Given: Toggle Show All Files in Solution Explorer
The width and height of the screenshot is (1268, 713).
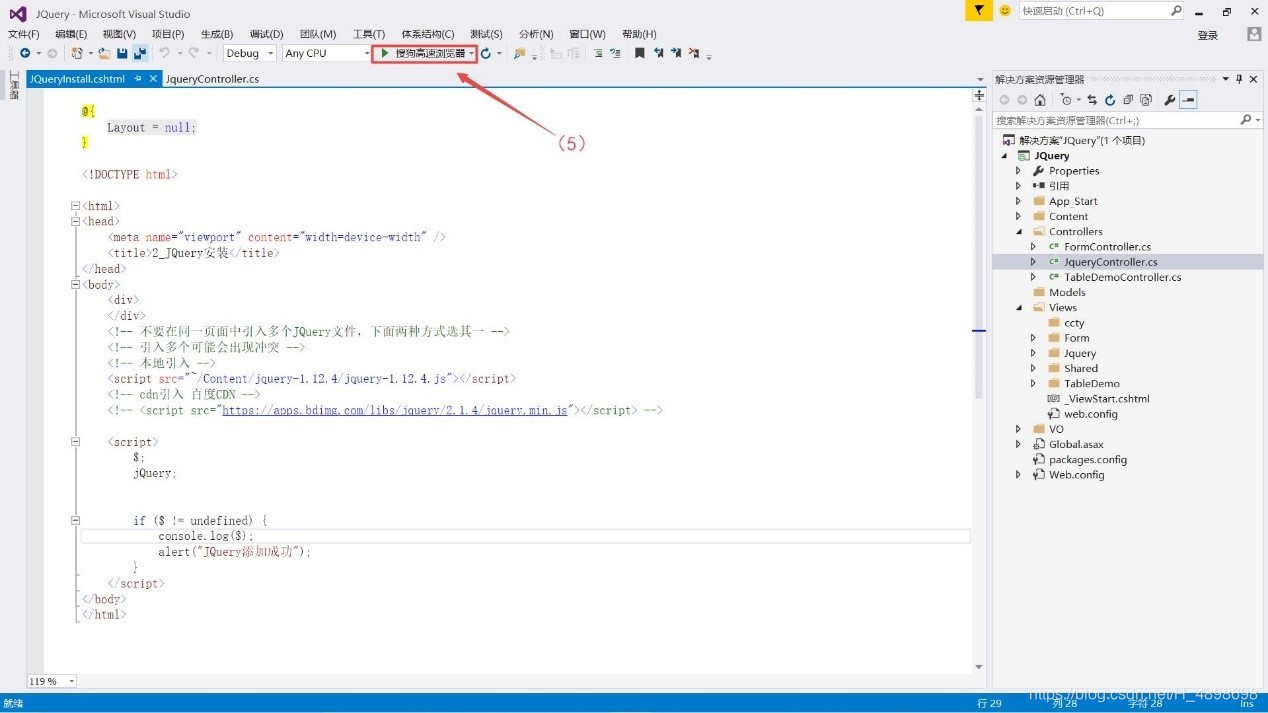Looking at the screenshot, I should tap(1146, 100).
